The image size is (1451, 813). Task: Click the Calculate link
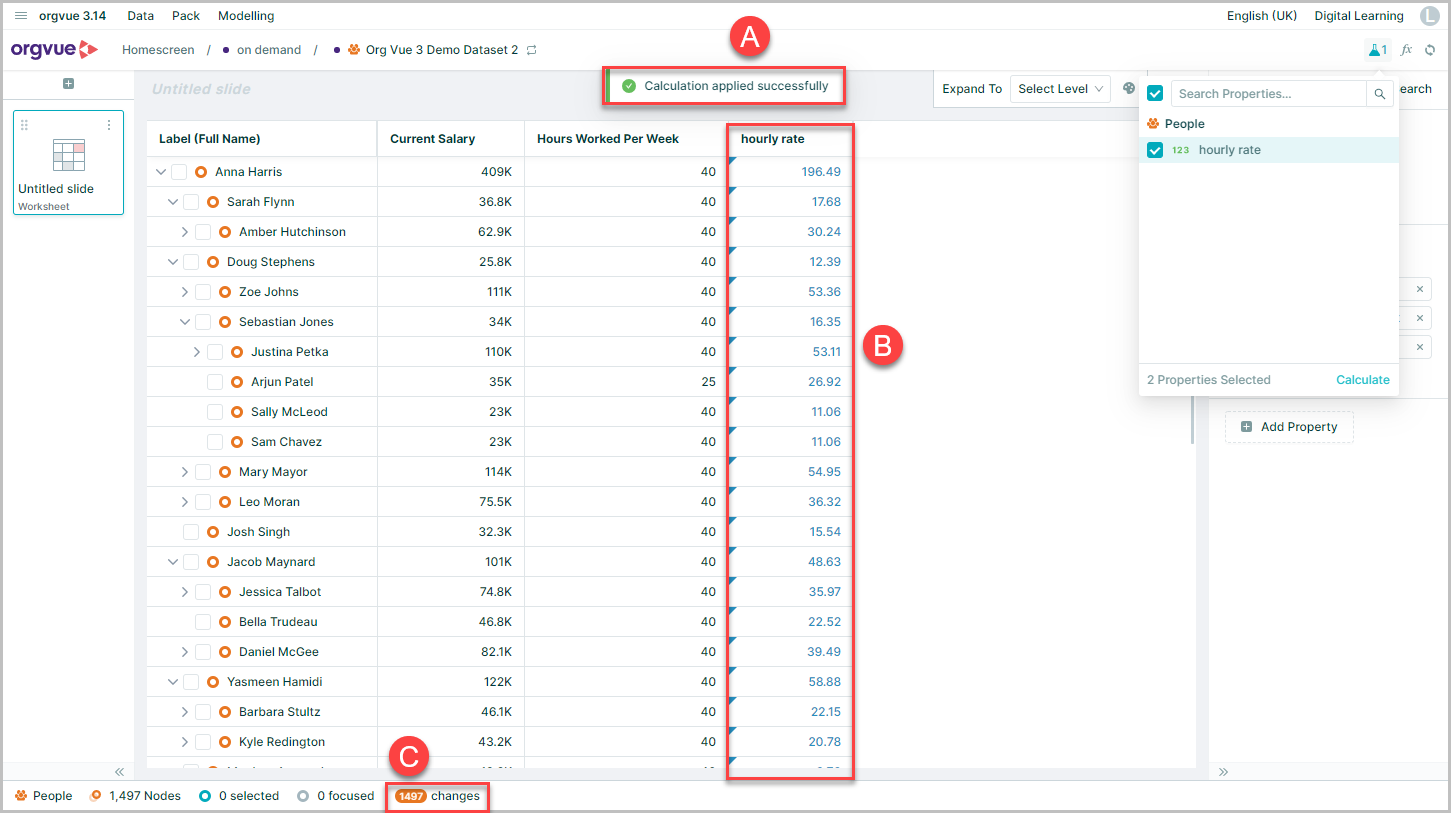point(1363,380)
